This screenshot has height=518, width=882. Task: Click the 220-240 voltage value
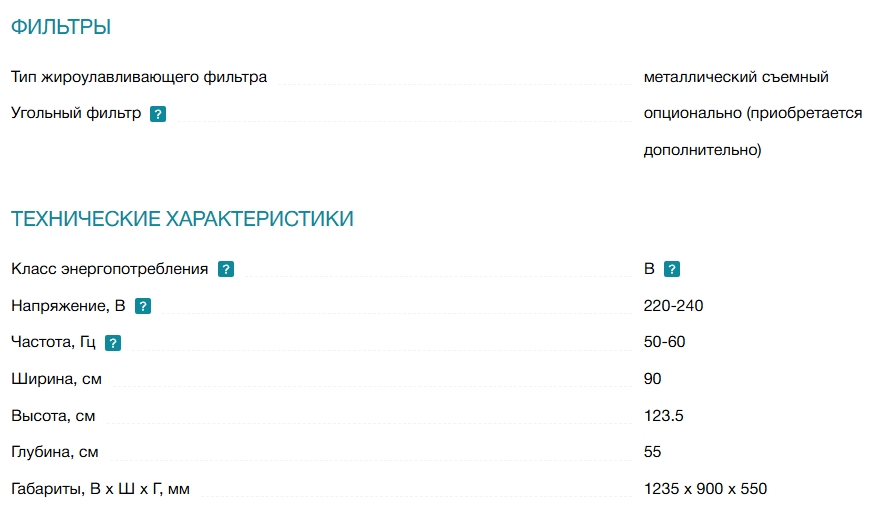pos(673,306)
